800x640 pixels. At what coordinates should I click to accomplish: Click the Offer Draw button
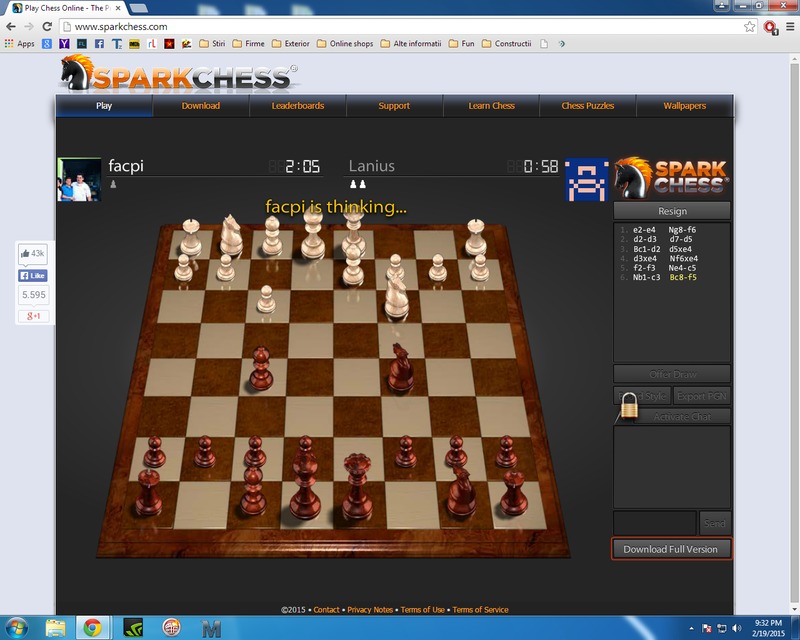click(x=672, y=374)
